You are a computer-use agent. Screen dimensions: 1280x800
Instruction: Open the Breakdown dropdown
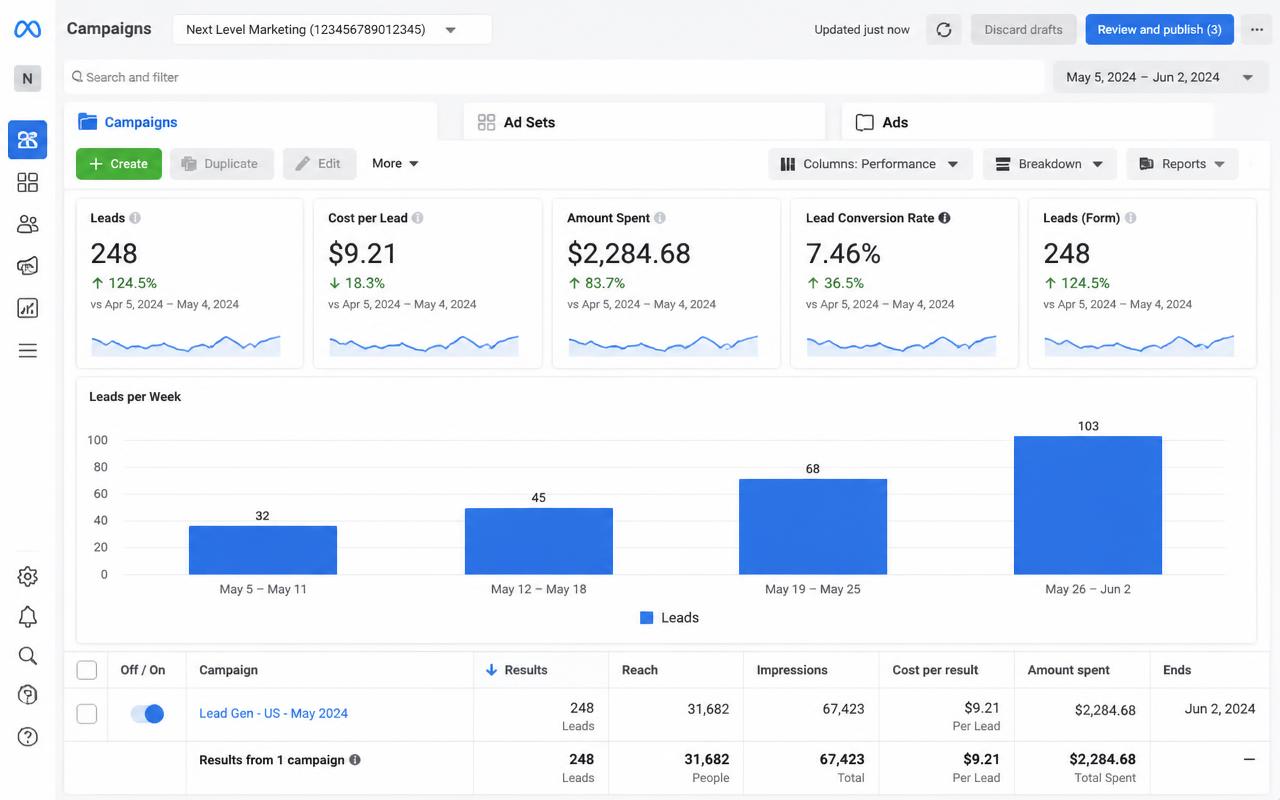1050,164
